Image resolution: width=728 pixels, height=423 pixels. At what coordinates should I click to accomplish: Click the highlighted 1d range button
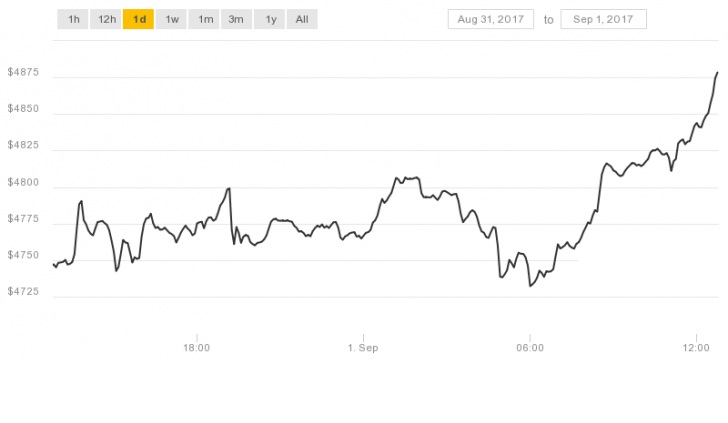(138, 20)
